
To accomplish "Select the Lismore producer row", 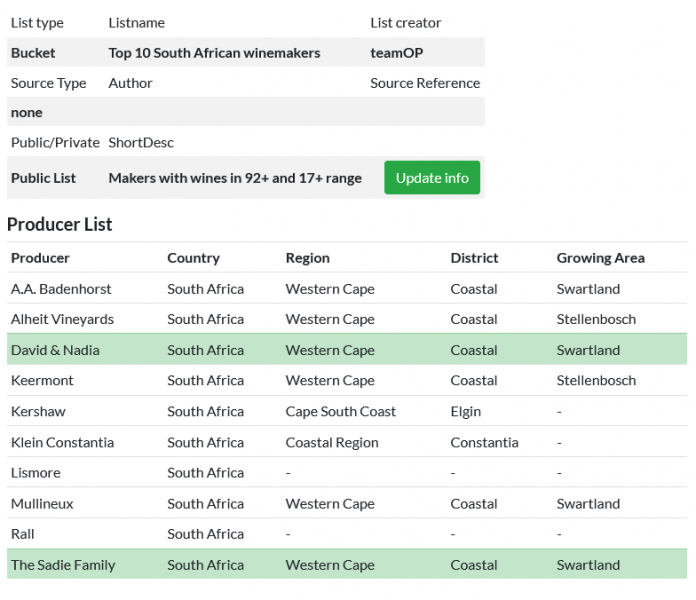I will (36, 472).
